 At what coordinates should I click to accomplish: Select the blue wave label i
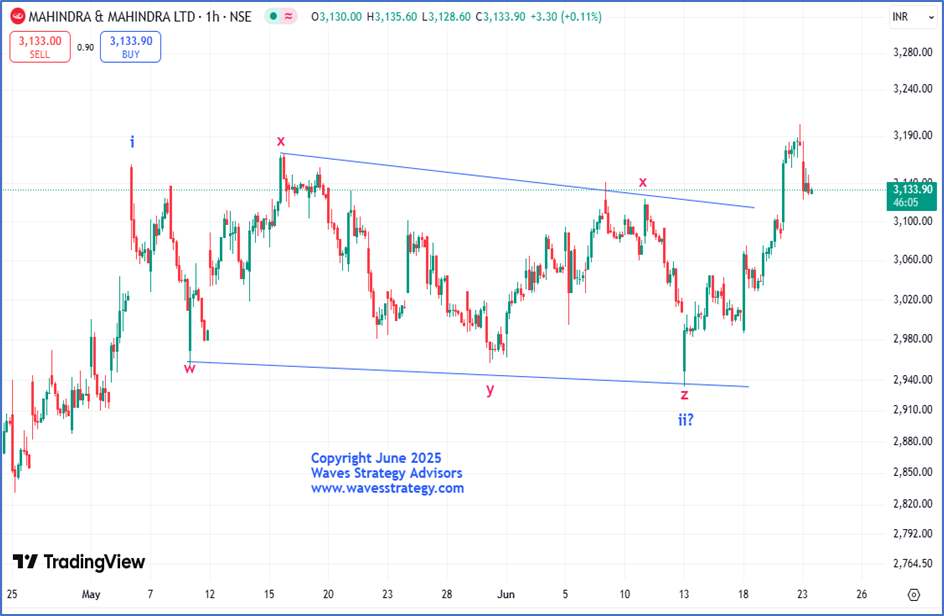tap(132, 142)
